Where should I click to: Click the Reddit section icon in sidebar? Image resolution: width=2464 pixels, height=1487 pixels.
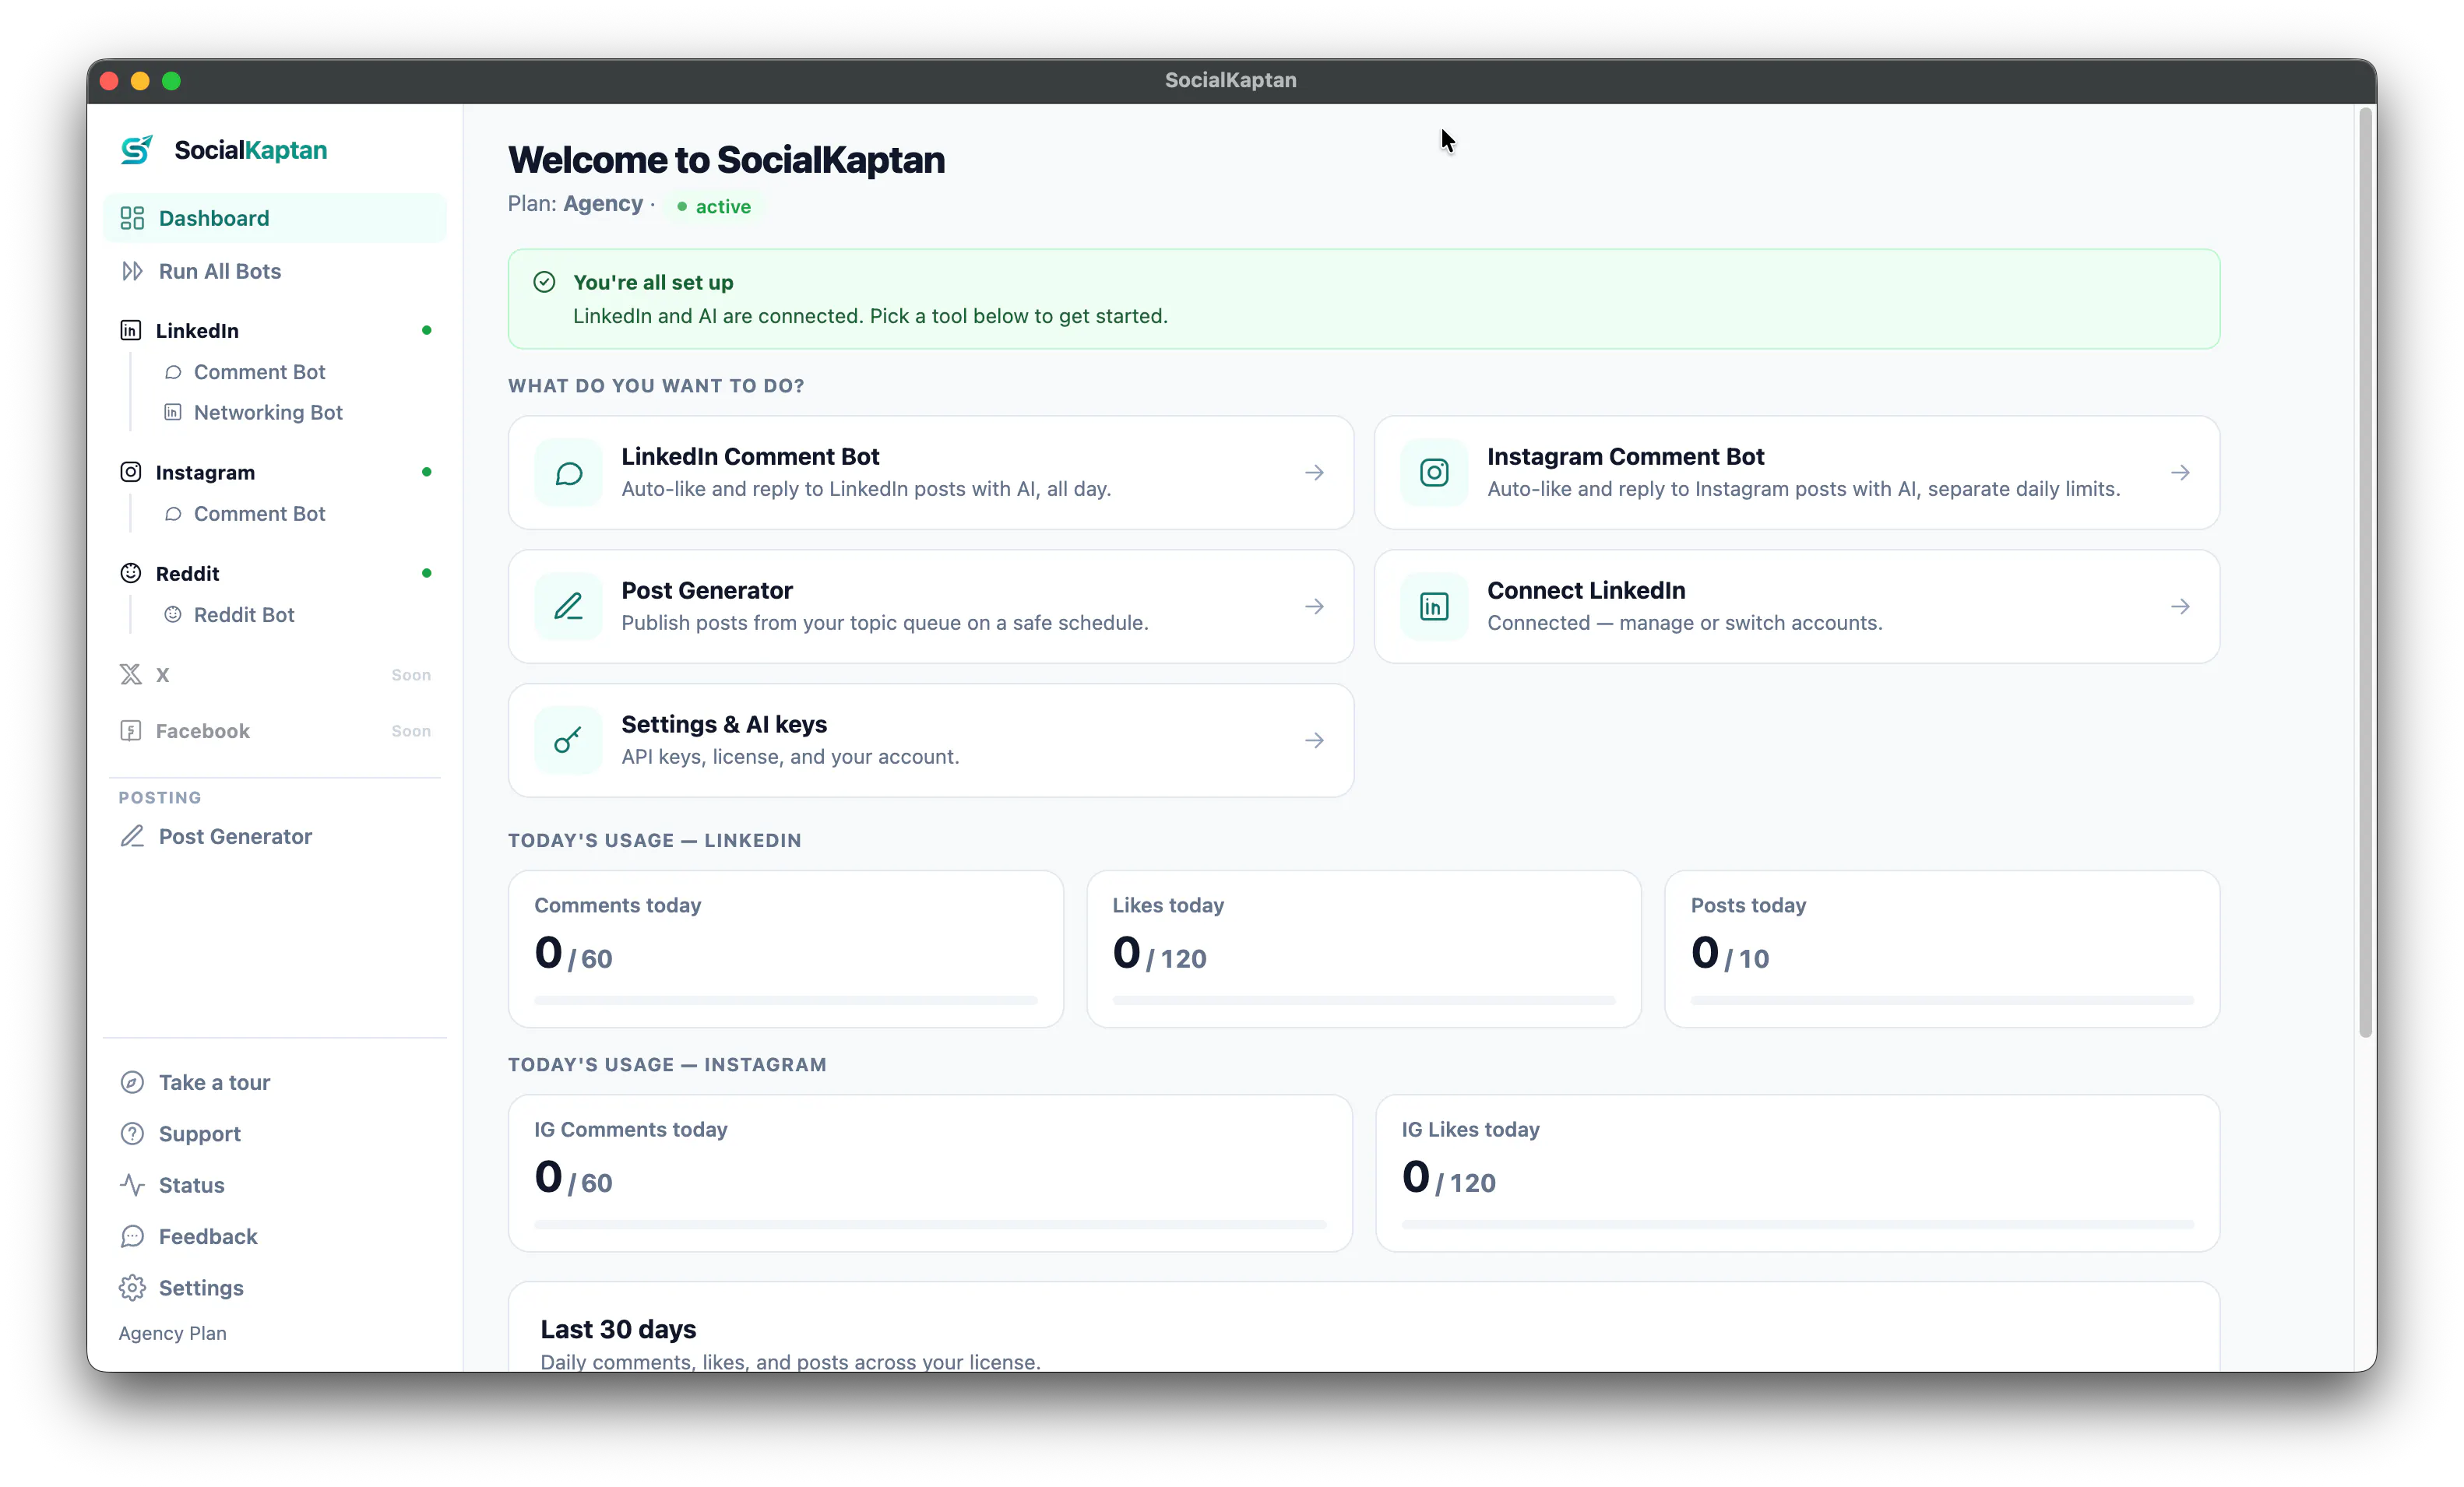click(x=131, y=573)
